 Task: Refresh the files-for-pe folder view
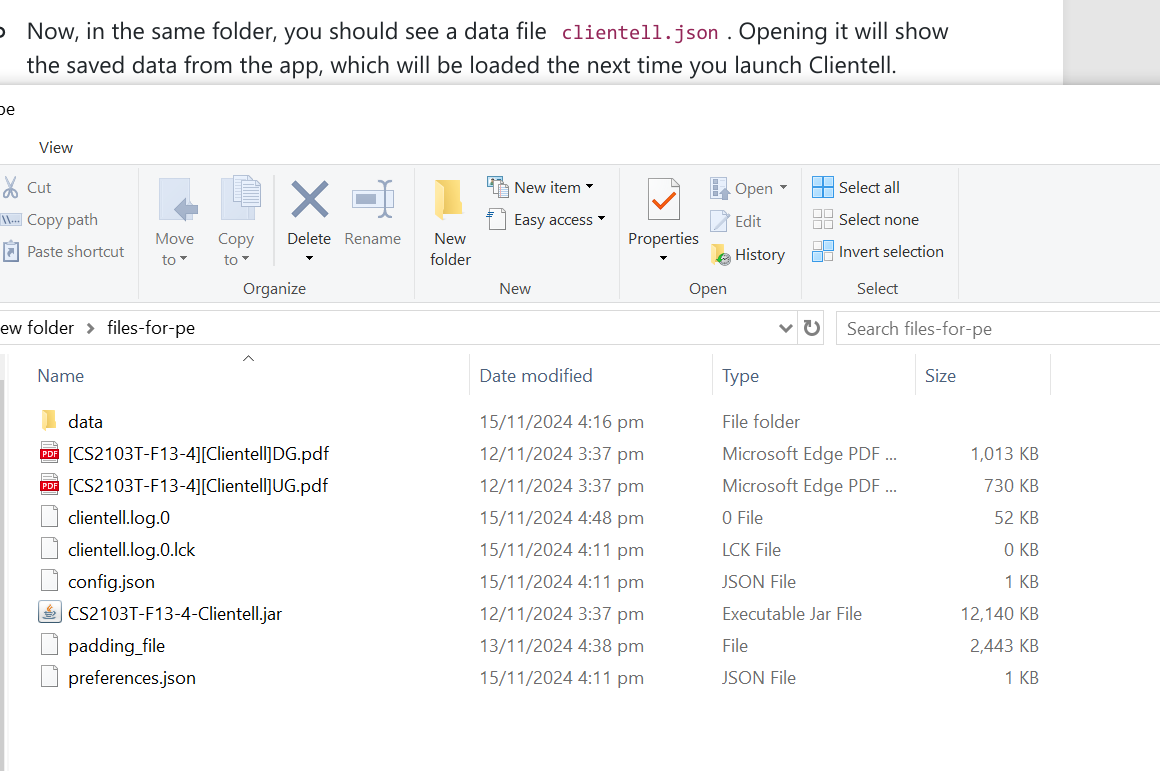point(812,328)
